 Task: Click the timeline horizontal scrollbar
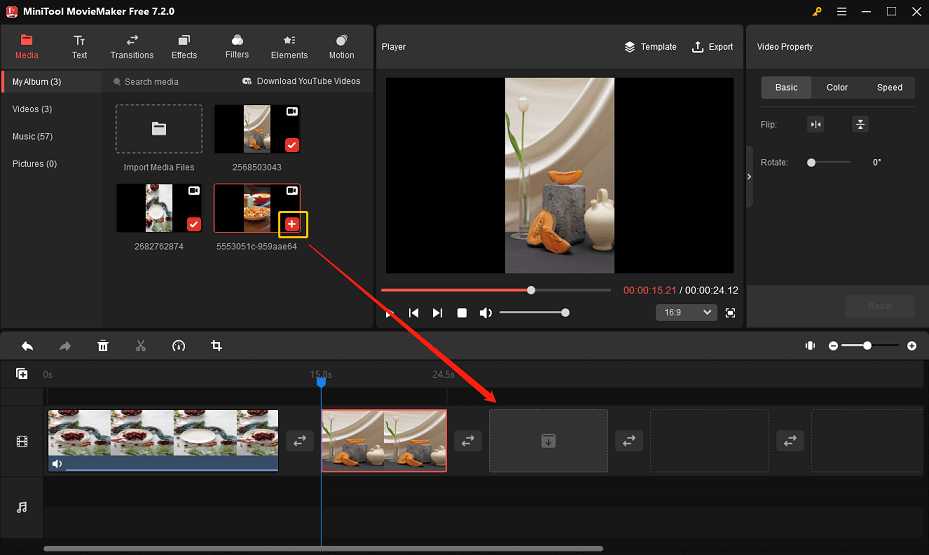coord(323,548)
